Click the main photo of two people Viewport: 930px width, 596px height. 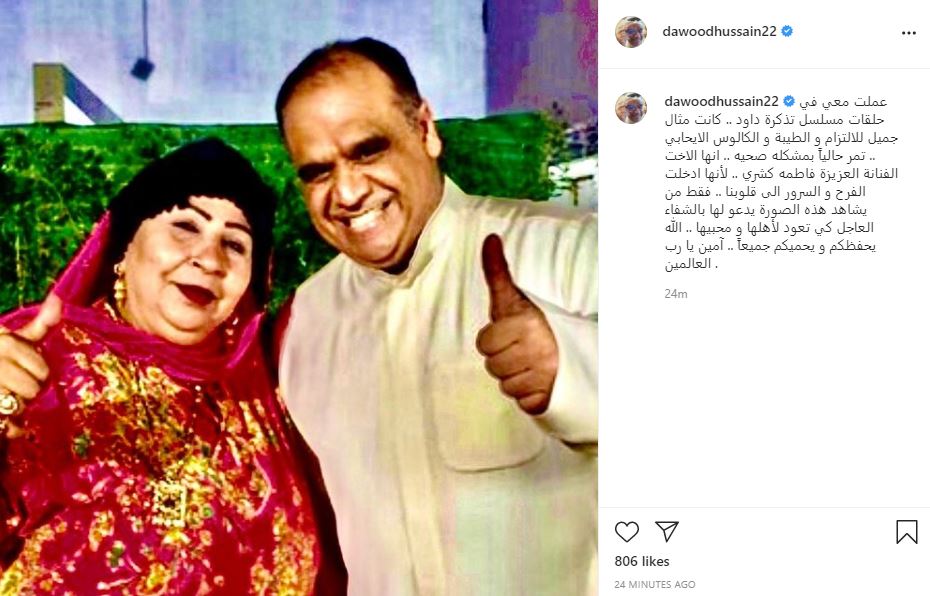pos(299,298)
